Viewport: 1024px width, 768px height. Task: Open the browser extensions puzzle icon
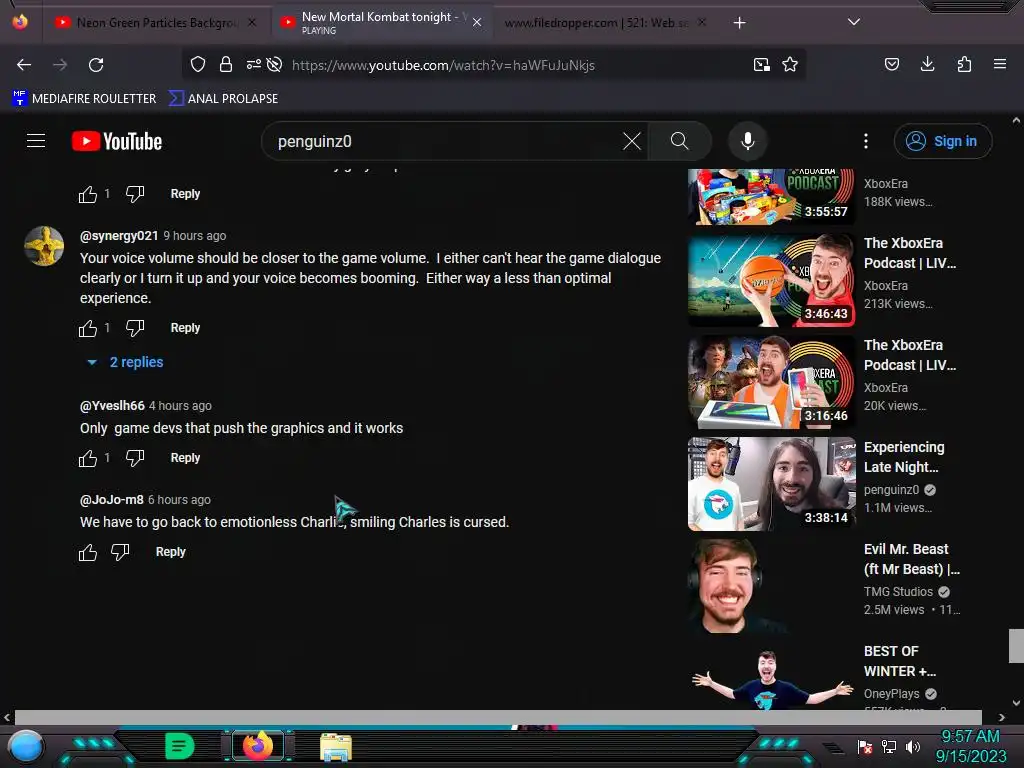[x=964, y=64]
